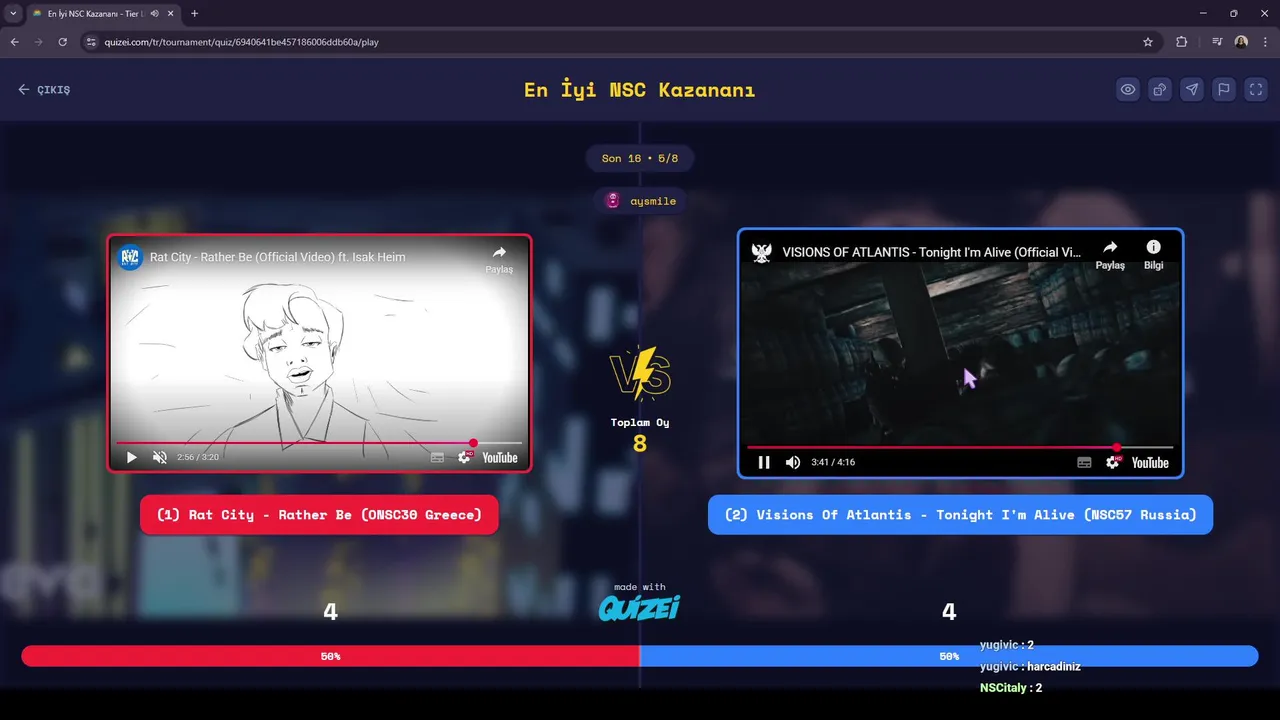The height and width of the screenshot is (720, 1280).
Task: Click the En İyi NSC Kazananı title
Action: pyautogui.click(x=640, y=90)
